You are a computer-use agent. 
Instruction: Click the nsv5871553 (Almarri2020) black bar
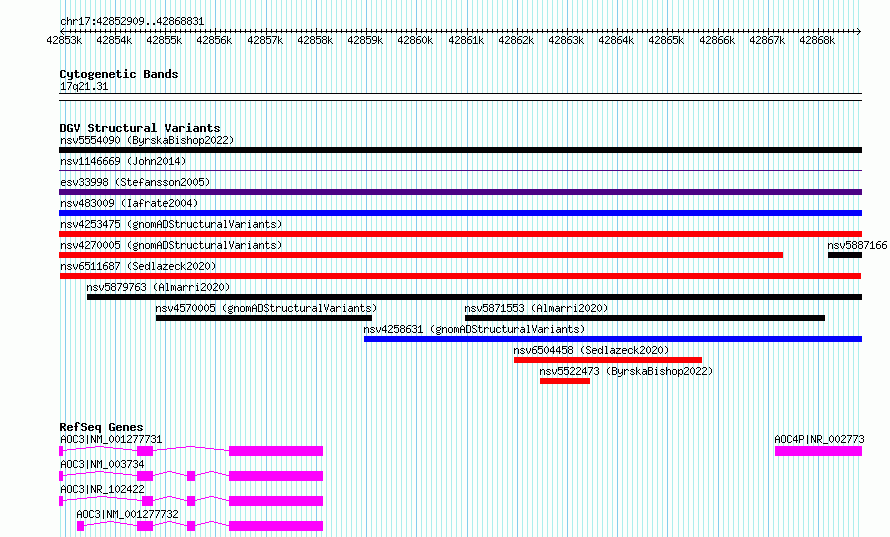tap(645, 318)
